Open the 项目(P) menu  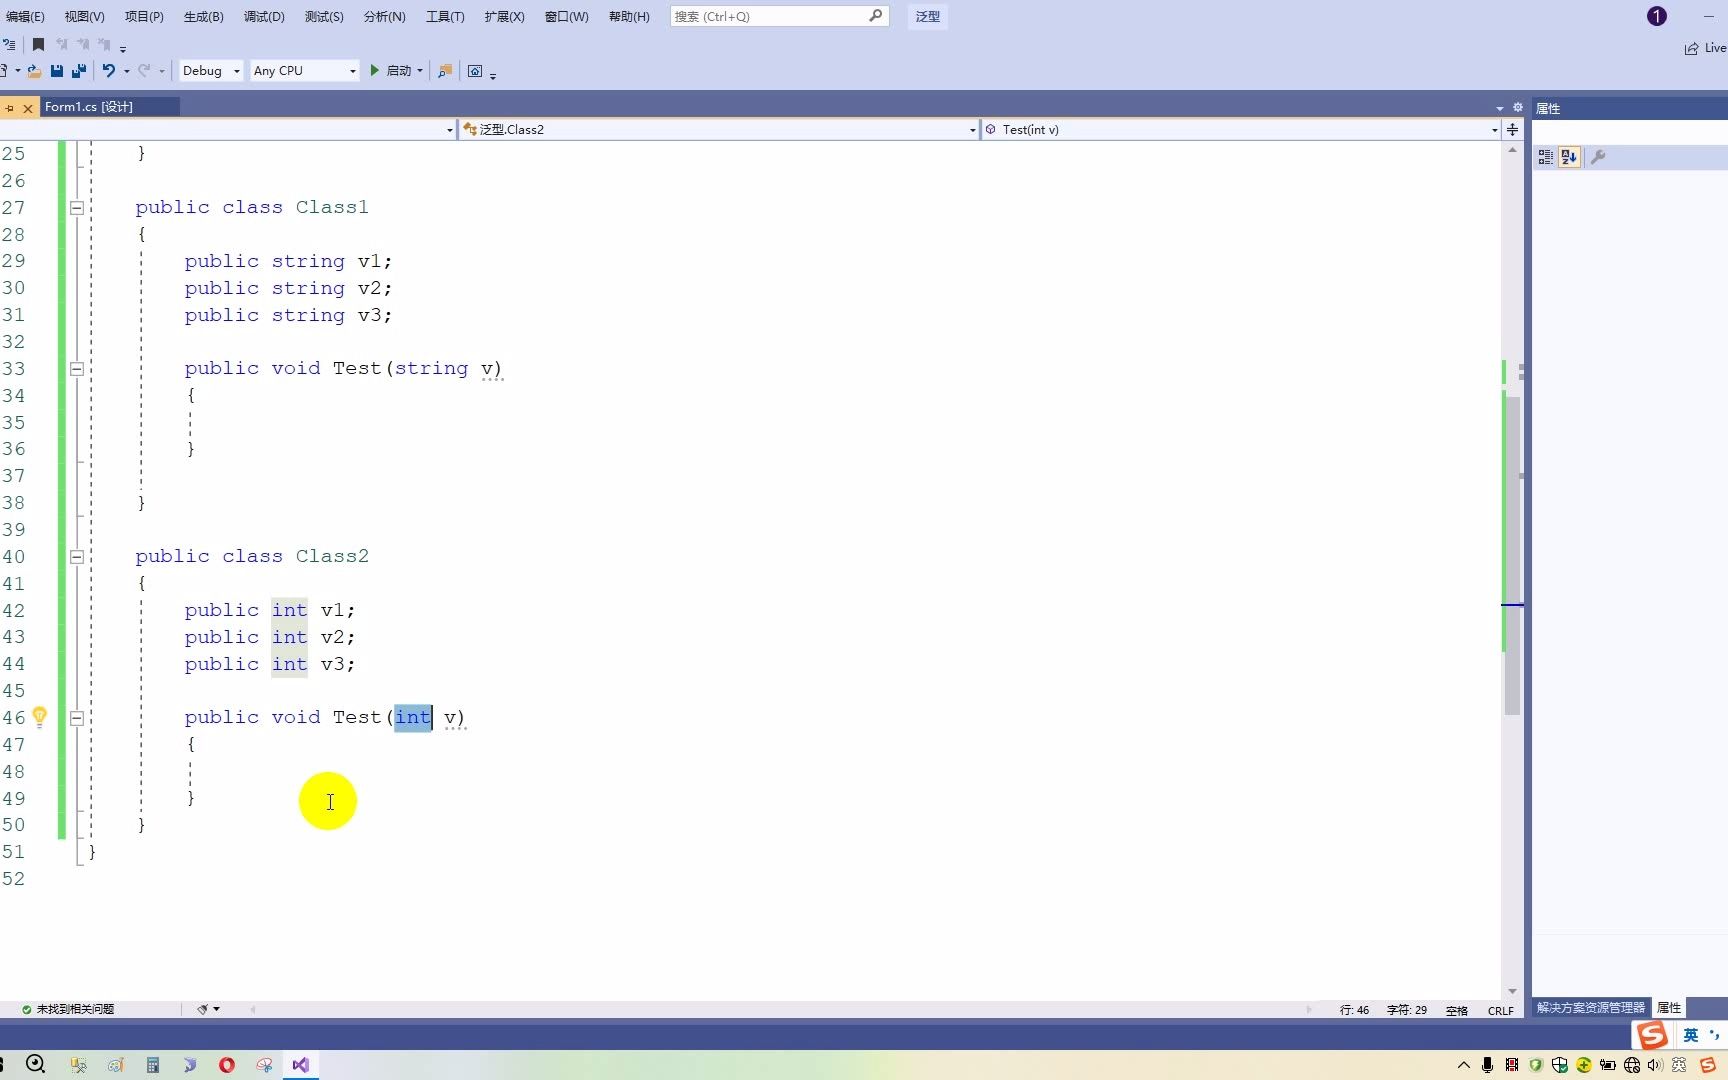(x=144, y=16)
